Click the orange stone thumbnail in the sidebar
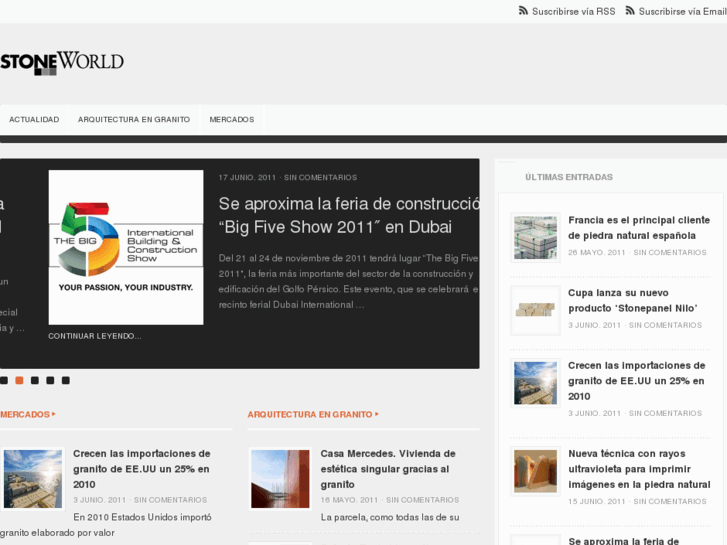Image resolution: width=727 pixels, height=545 pixels. tap(536, 471)
